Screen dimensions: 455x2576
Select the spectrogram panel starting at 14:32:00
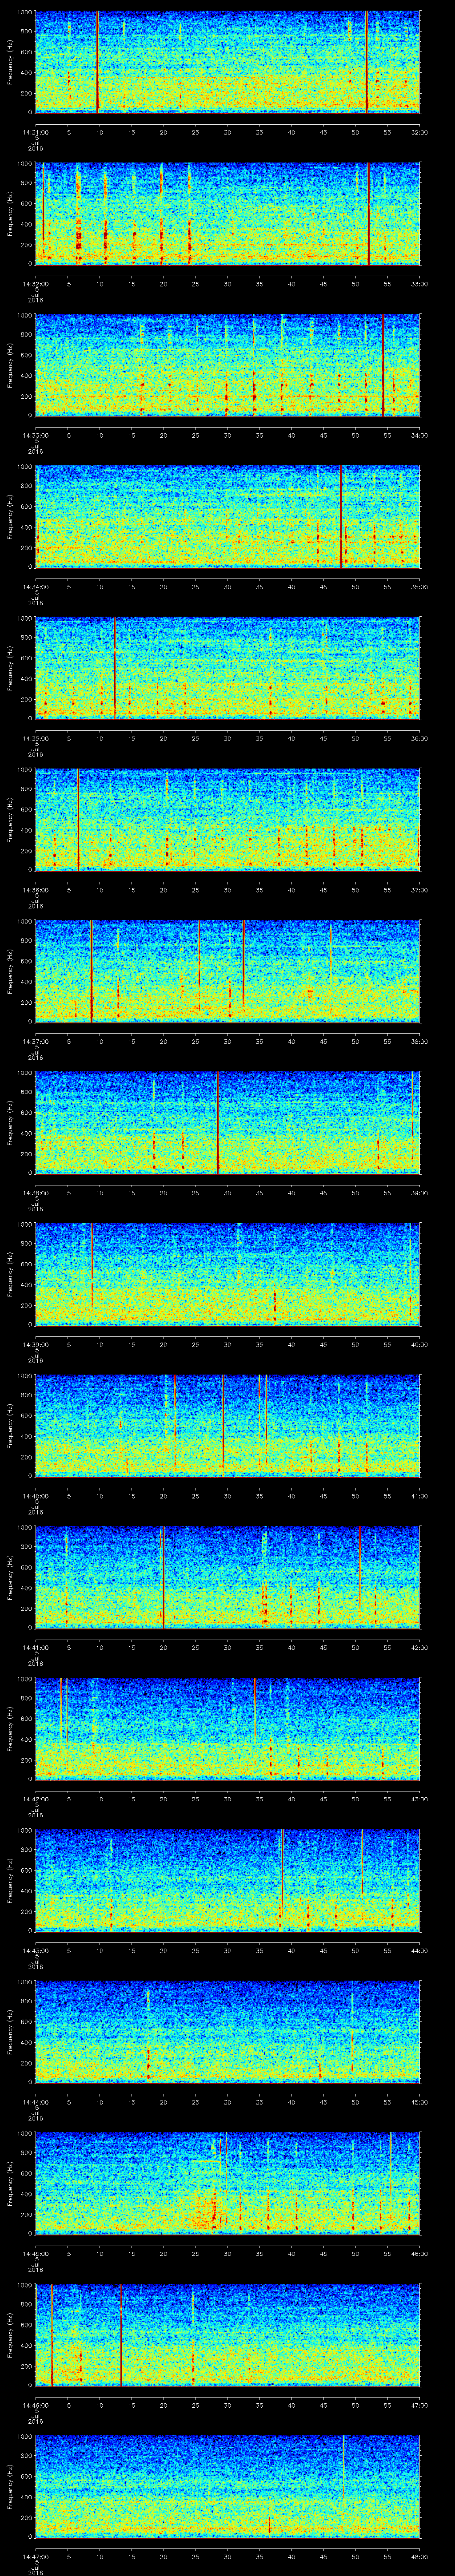click(x=228, y=213)
